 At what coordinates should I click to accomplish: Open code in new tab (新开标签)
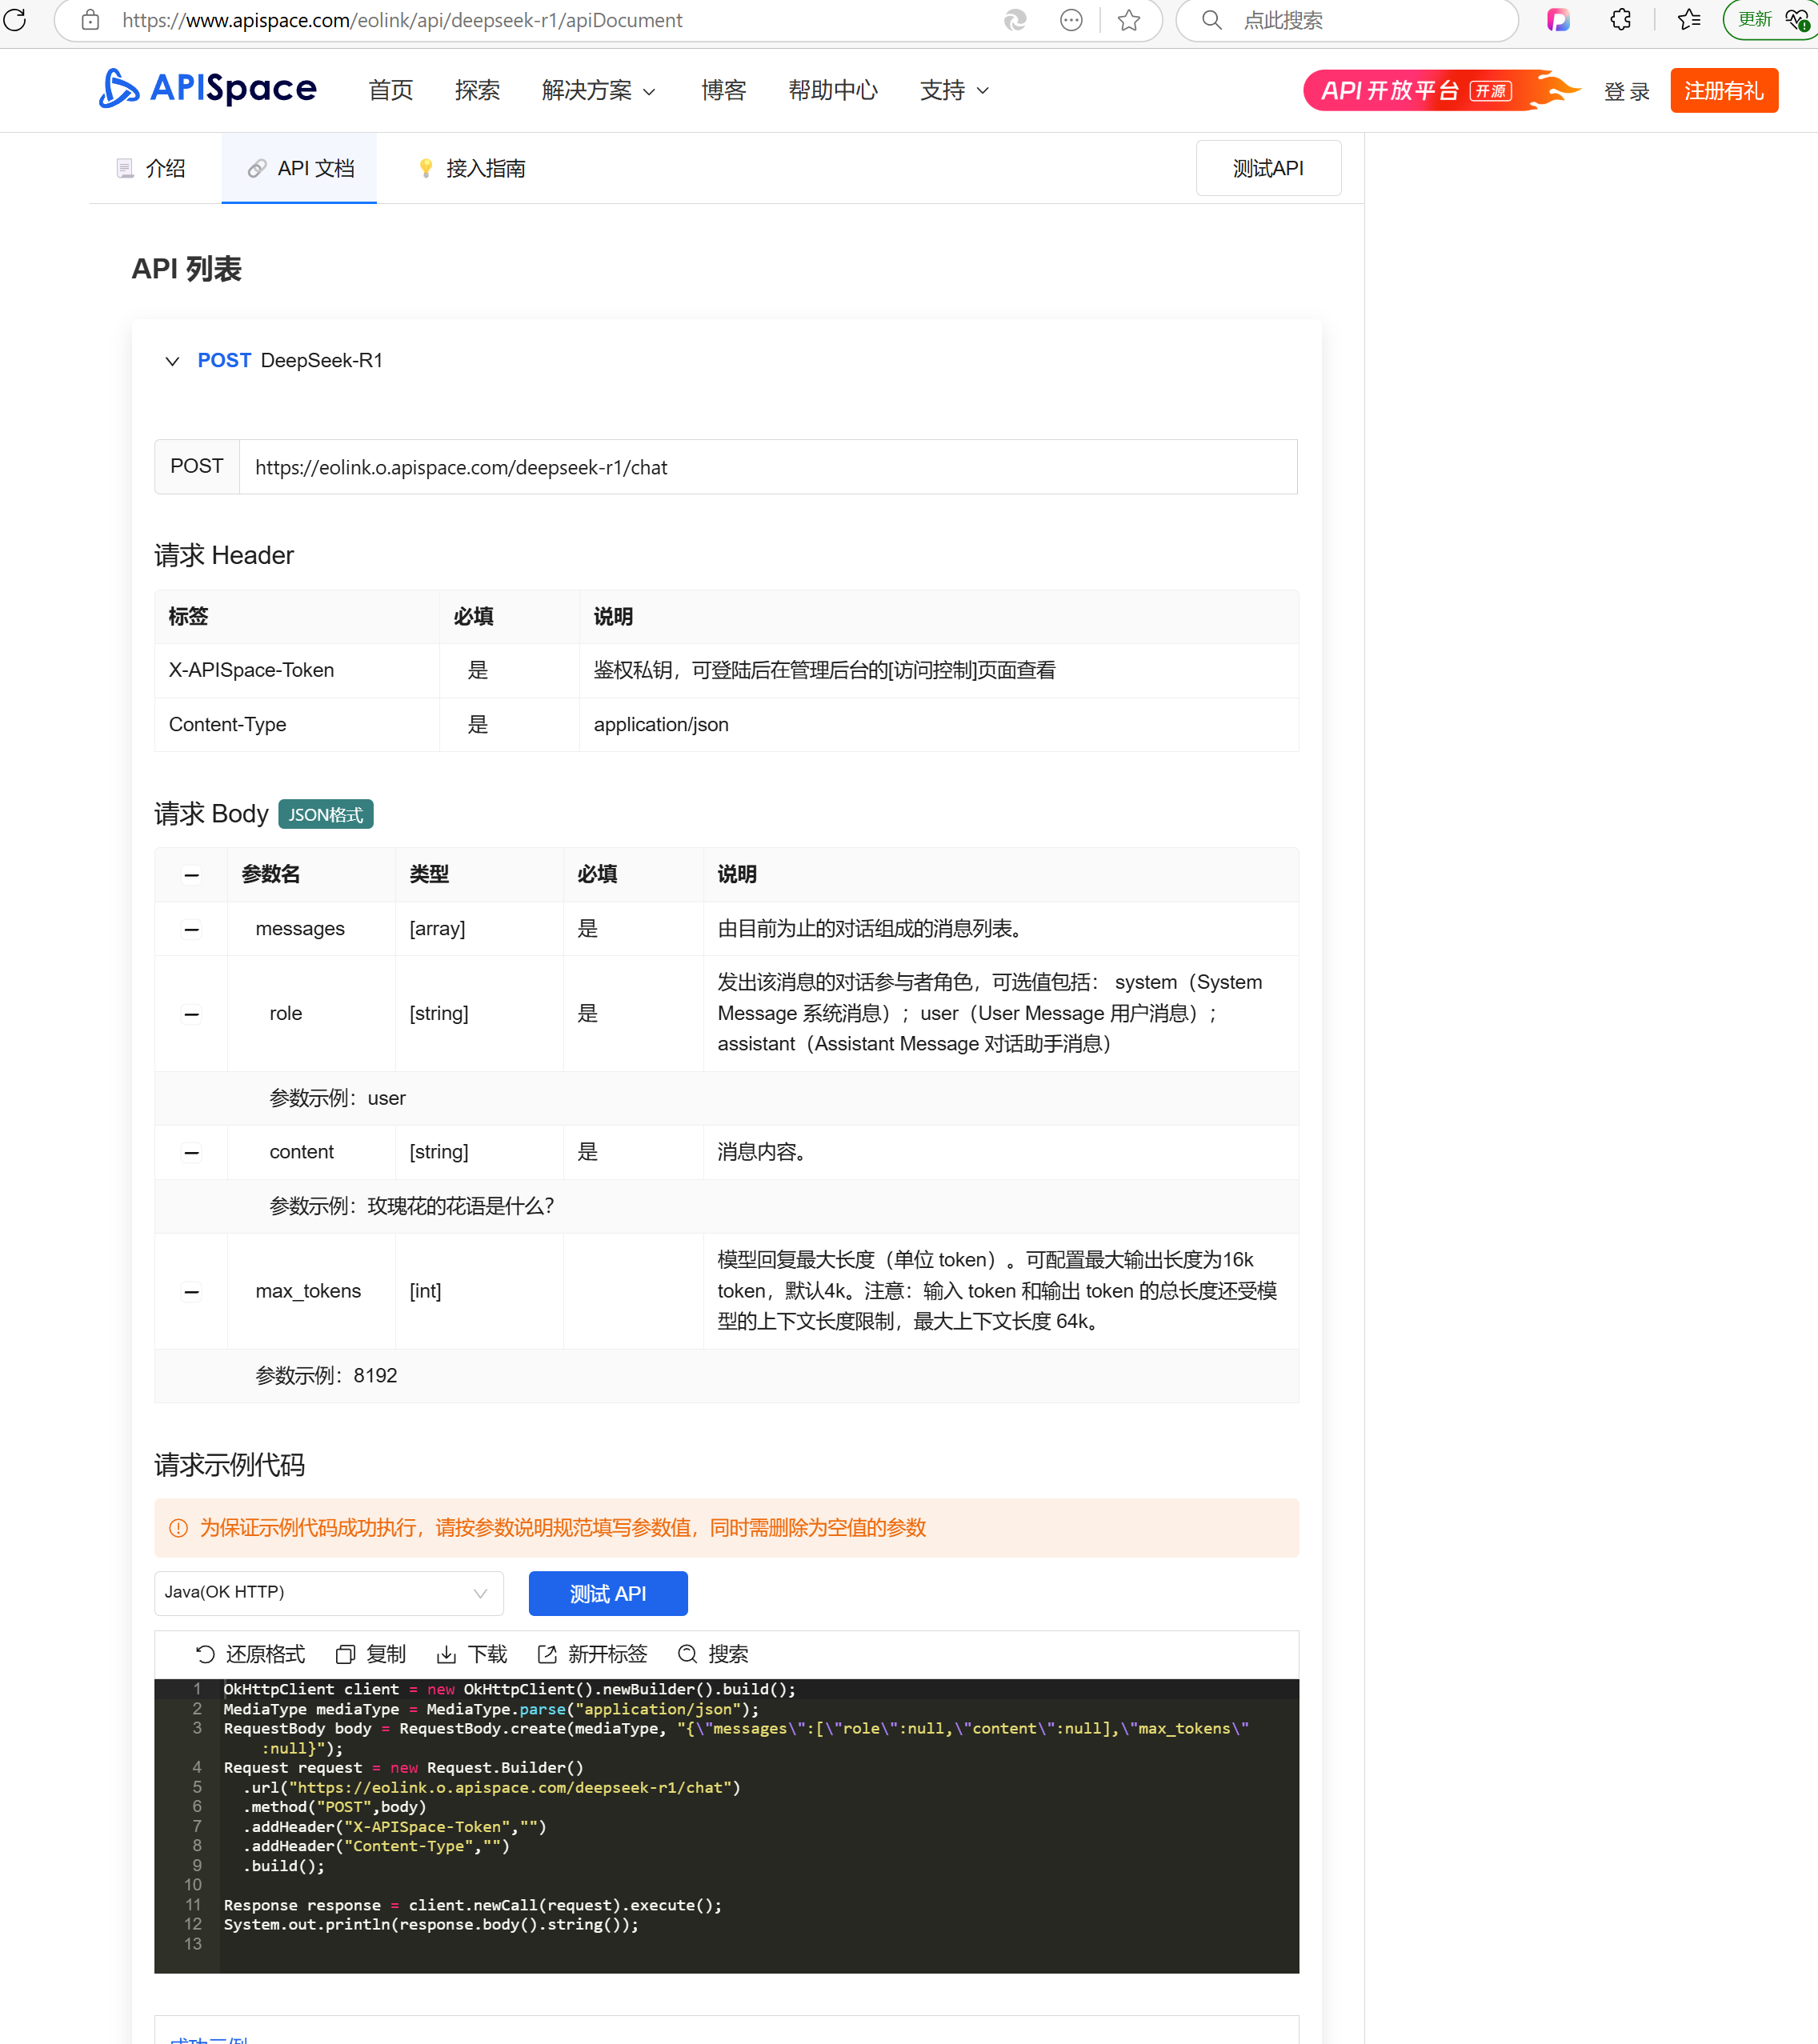pos(547,1654)
